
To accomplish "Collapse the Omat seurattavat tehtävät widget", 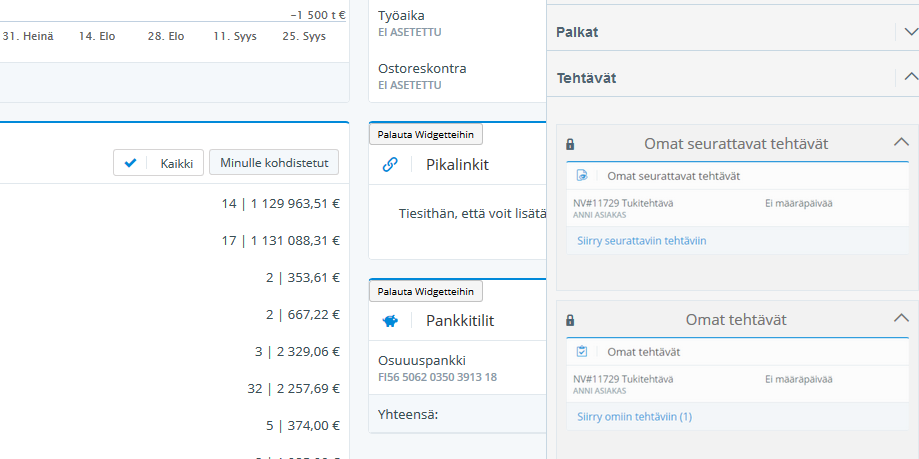I will pos(900,143).
